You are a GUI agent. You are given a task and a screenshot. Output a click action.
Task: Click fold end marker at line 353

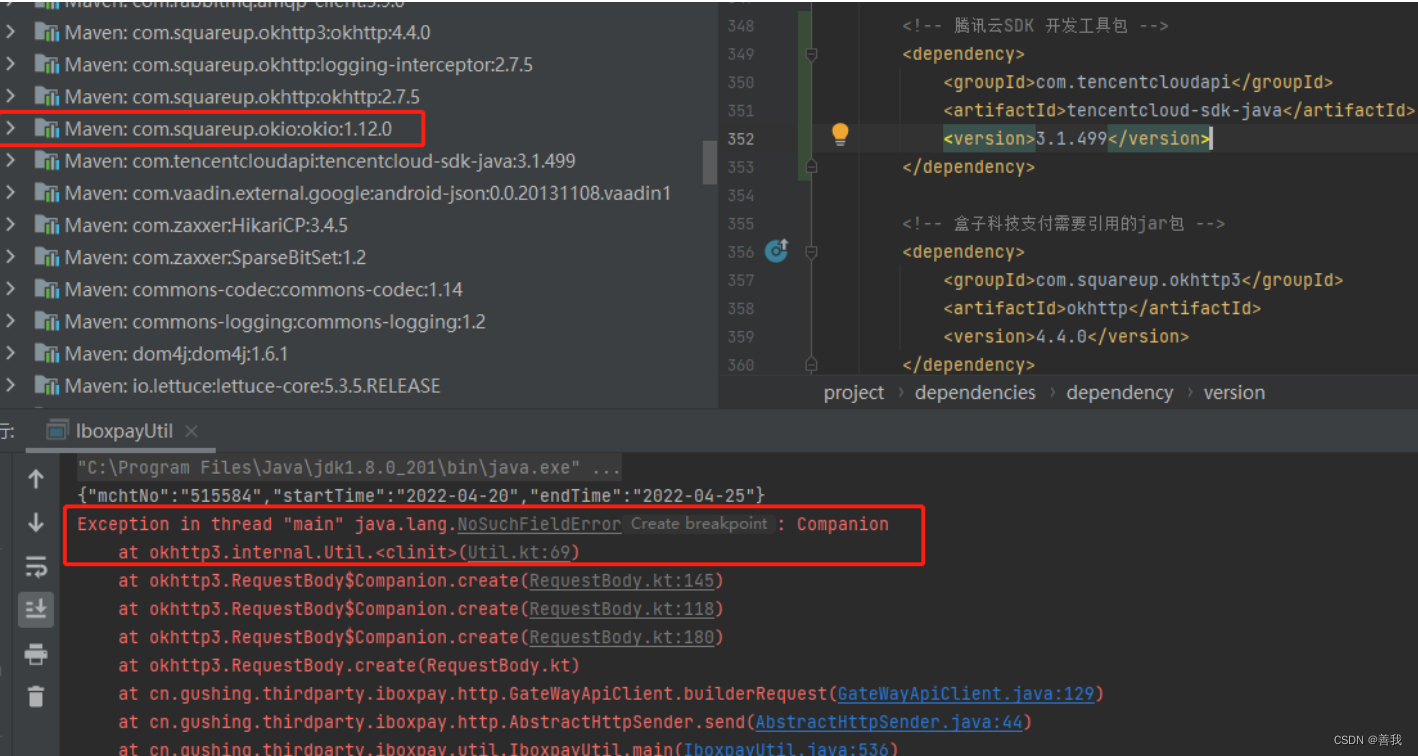click(x=811, y=167)
